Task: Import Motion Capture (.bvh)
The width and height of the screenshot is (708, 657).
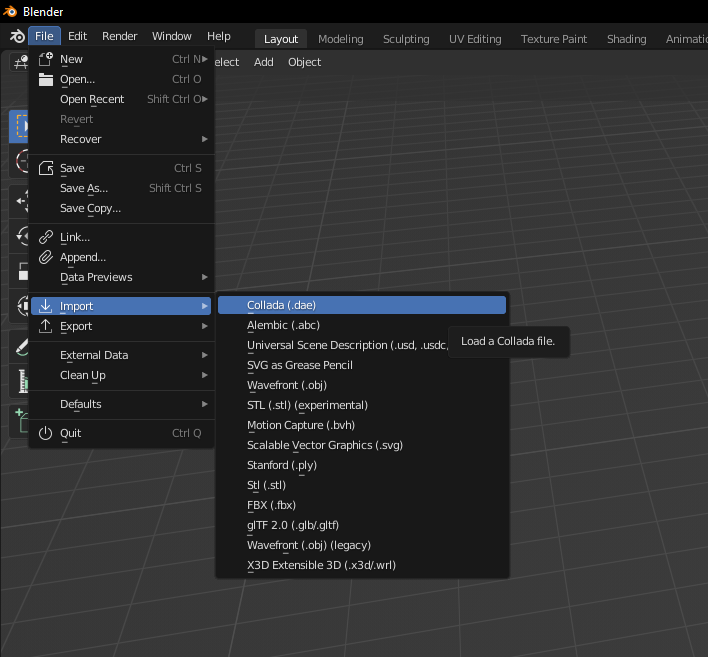Action: [362, 425]
